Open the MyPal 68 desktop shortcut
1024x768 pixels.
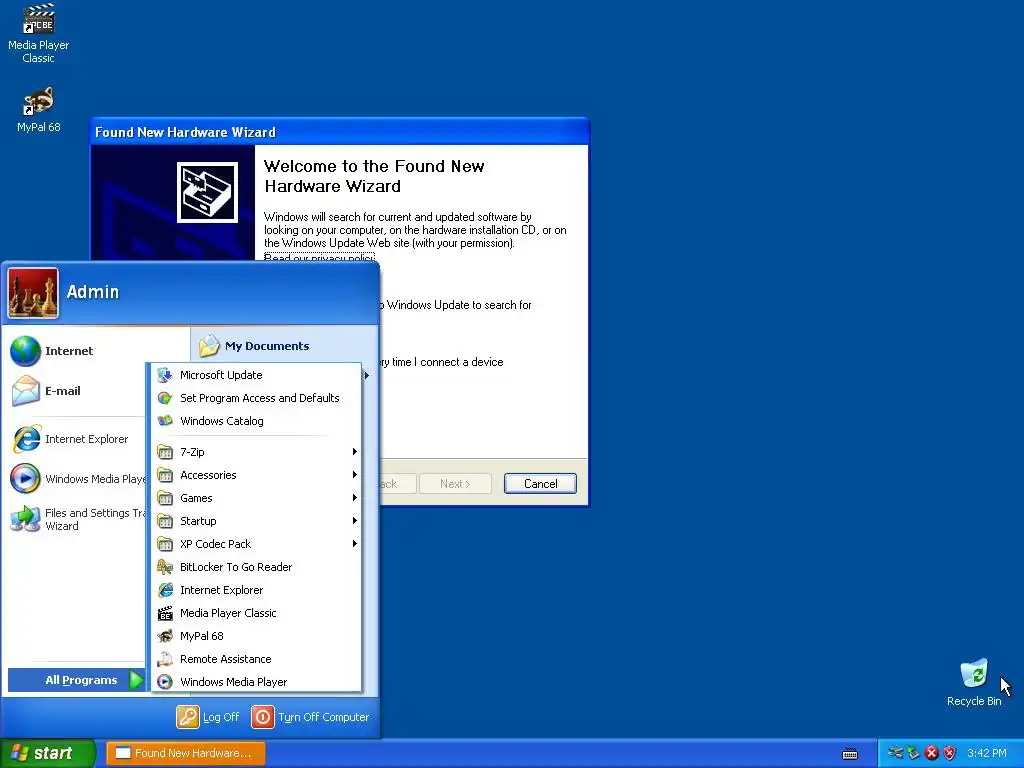pyautogui.click(x=39, y=102)
